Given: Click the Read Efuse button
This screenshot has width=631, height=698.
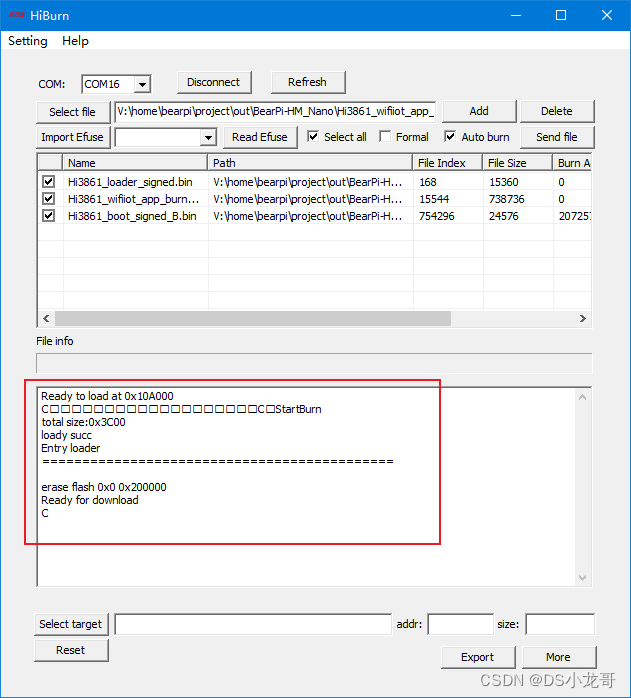Looking at the screenshot, I should click(260, 137).
